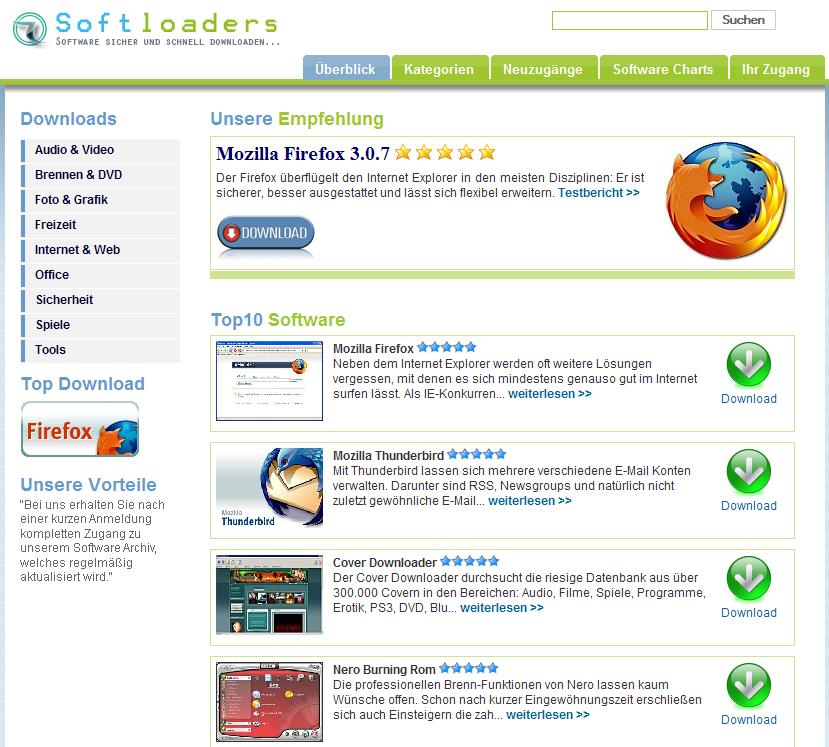829x747 pixels.
Task: Switch to the Software Charts tab
Action: [663, 69]
